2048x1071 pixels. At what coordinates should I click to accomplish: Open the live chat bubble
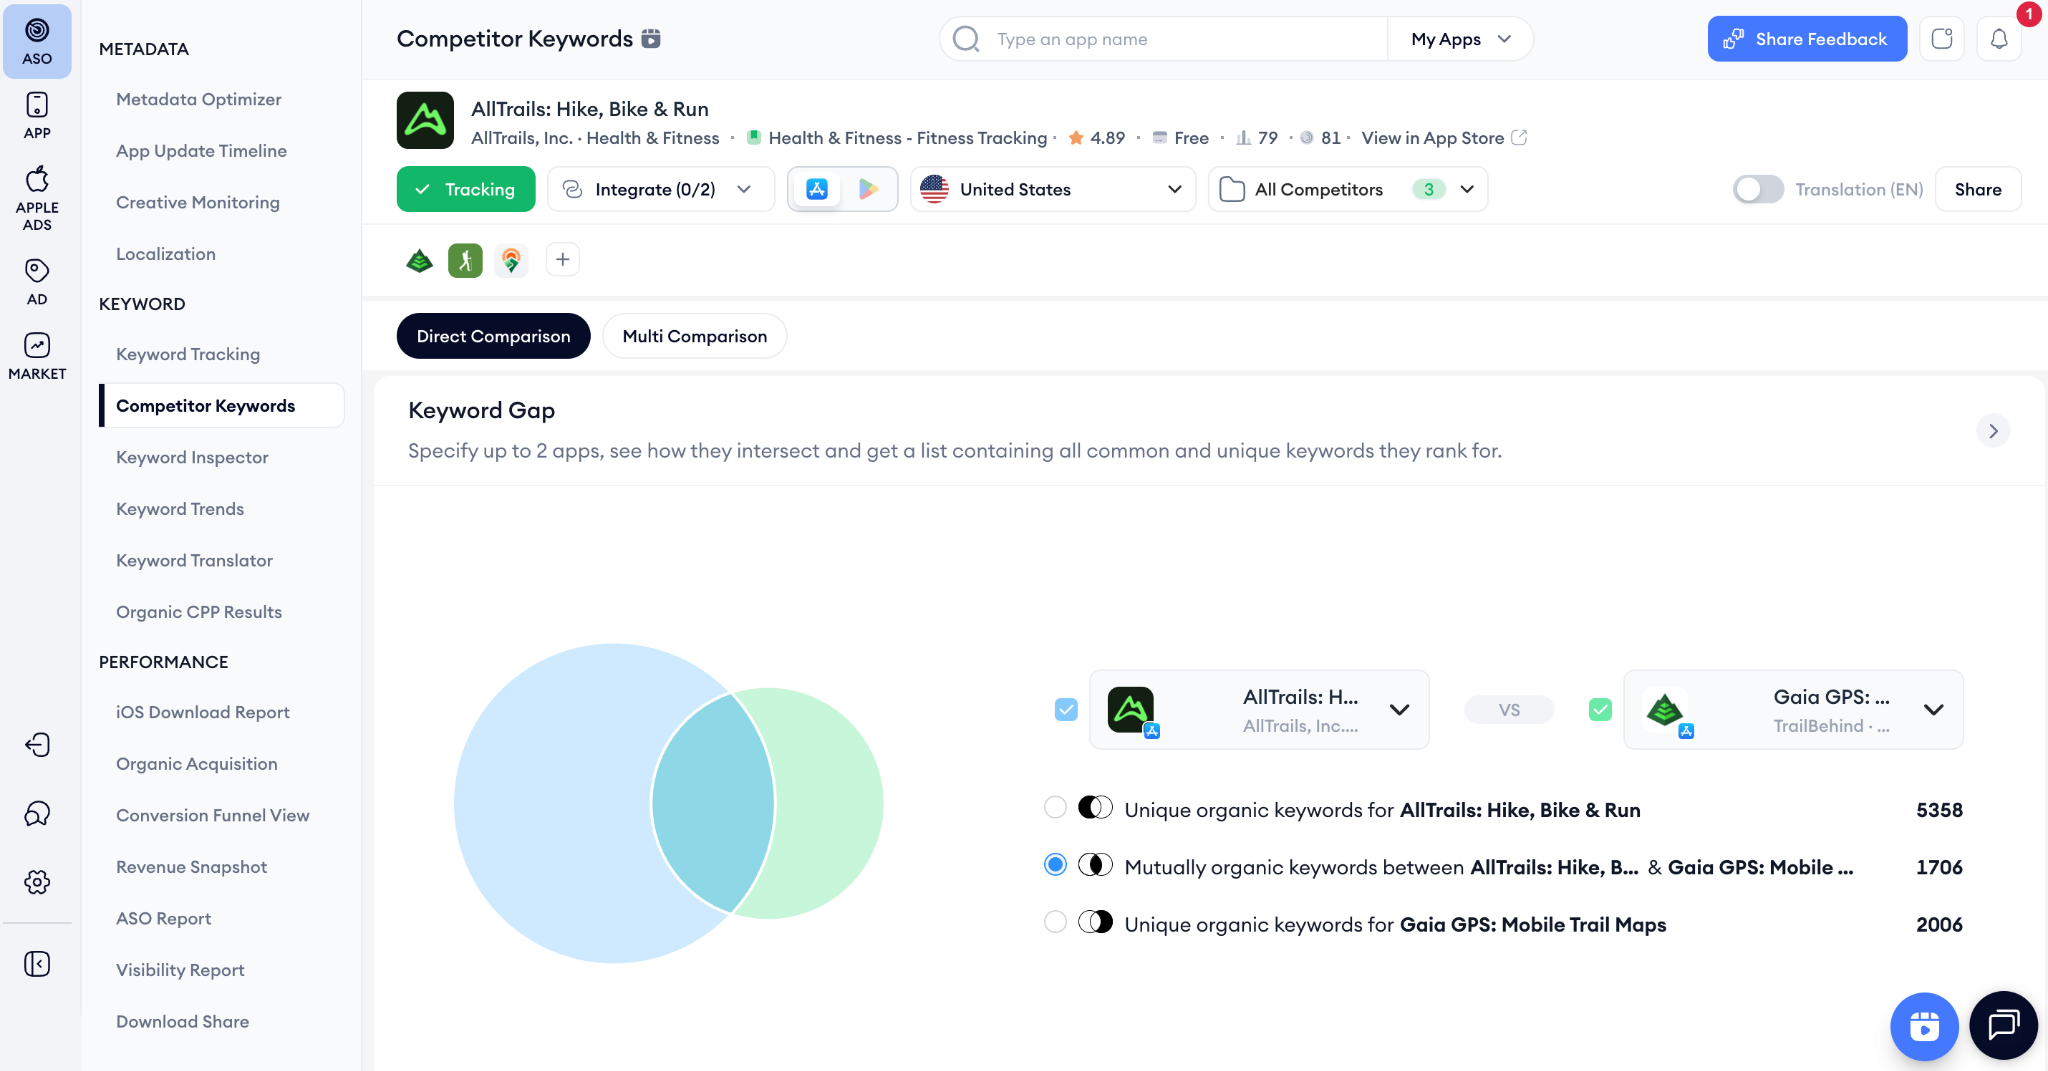2003,1025
